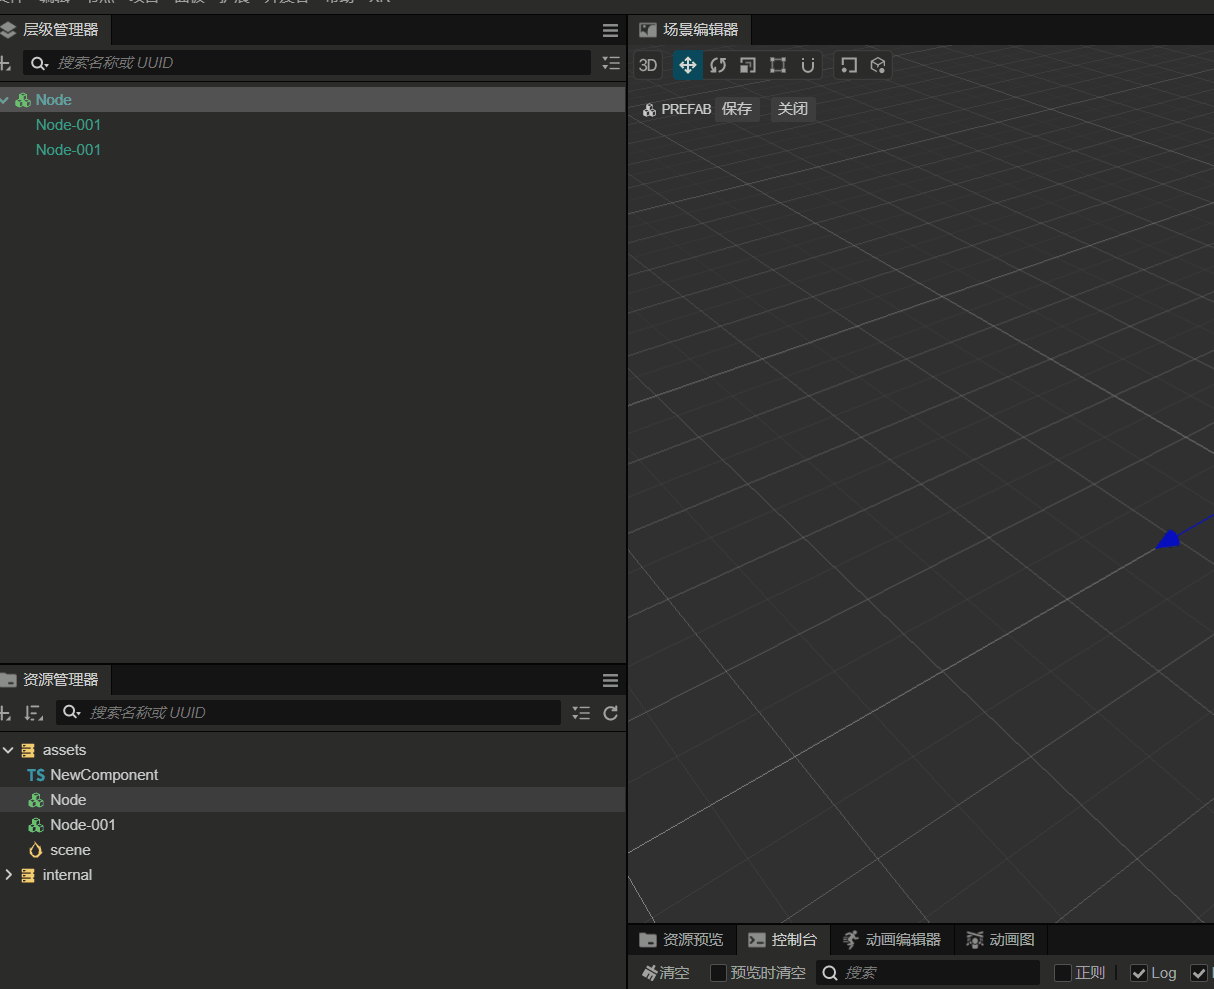
Task: Select the Rect transform tool
Action: point(778,65)
